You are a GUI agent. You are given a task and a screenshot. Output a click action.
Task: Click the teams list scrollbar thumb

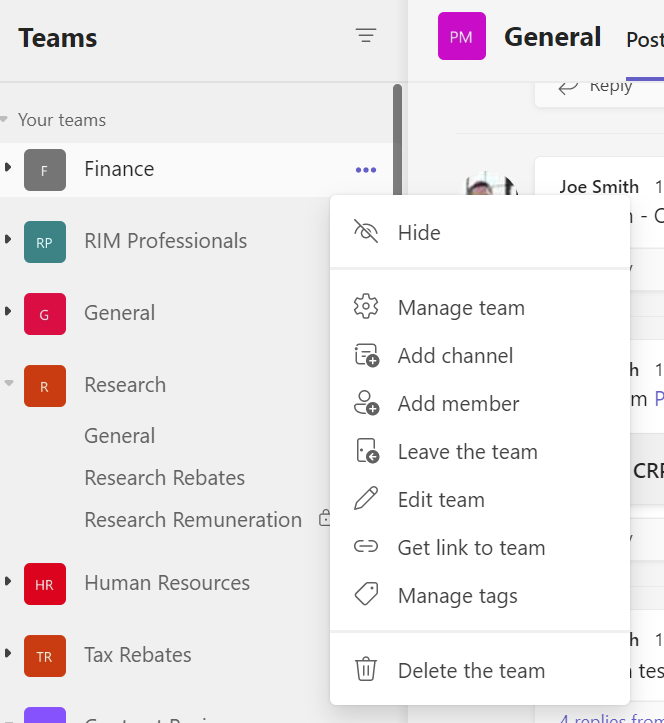397,140
